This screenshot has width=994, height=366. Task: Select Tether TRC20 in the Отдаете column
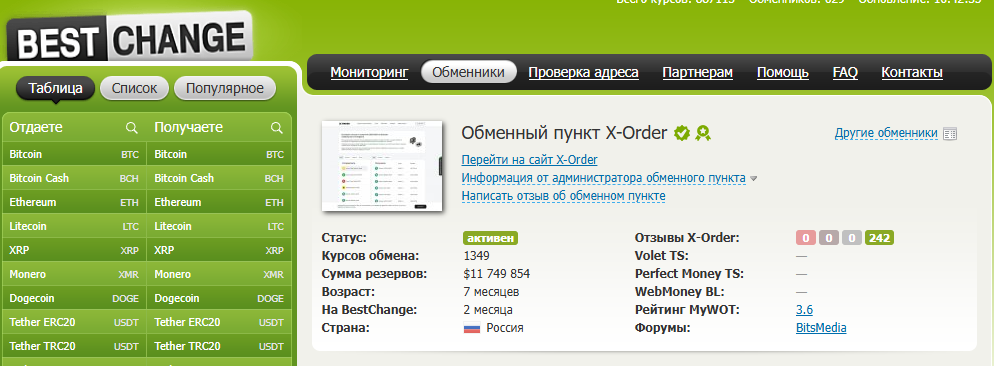pos(74,346)
